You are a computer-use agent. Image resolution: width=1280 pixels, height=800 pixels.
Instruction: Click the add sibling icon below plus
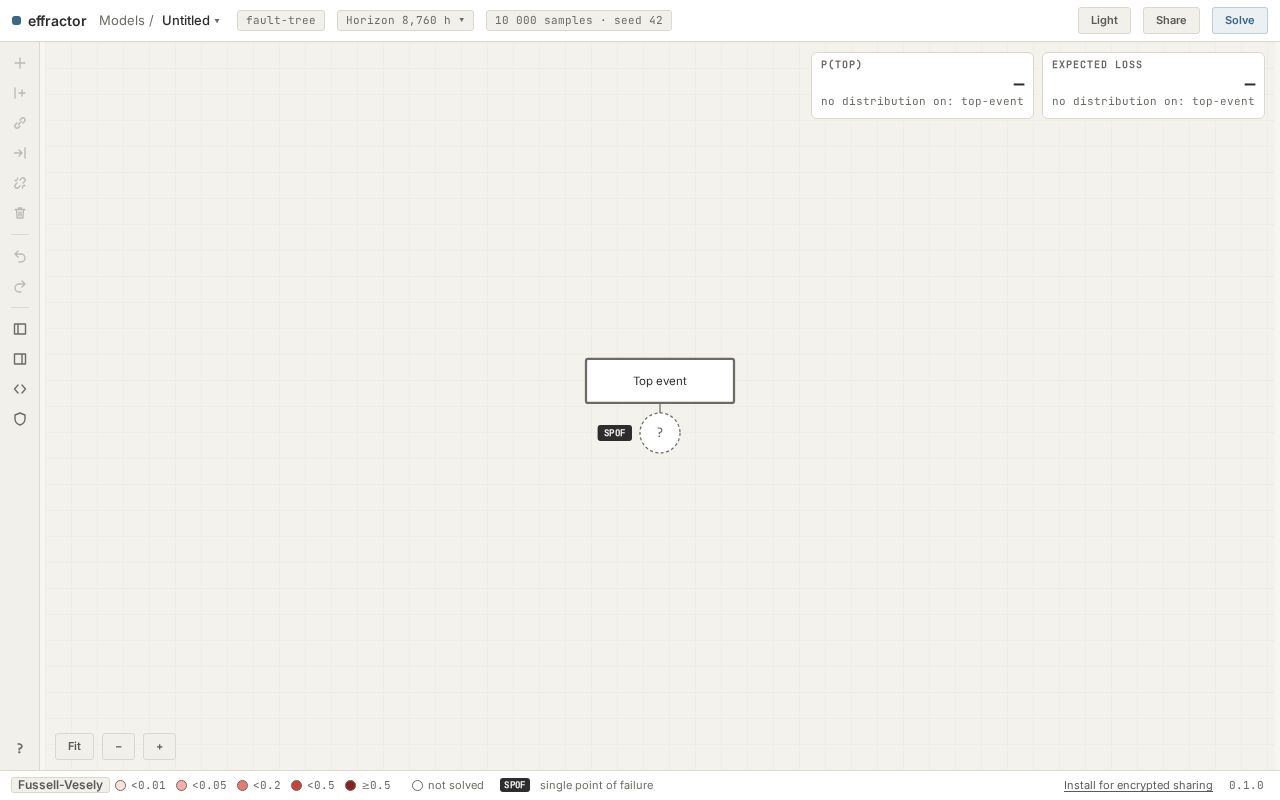pyautogui.click(x=19, y=93)
